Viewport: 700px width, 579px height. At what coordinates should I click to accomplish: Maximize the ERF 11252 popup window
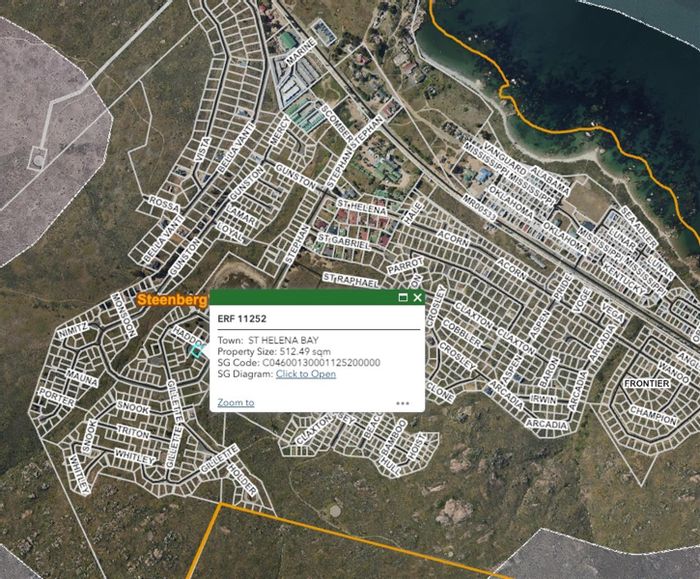click(x=403, y=297)
